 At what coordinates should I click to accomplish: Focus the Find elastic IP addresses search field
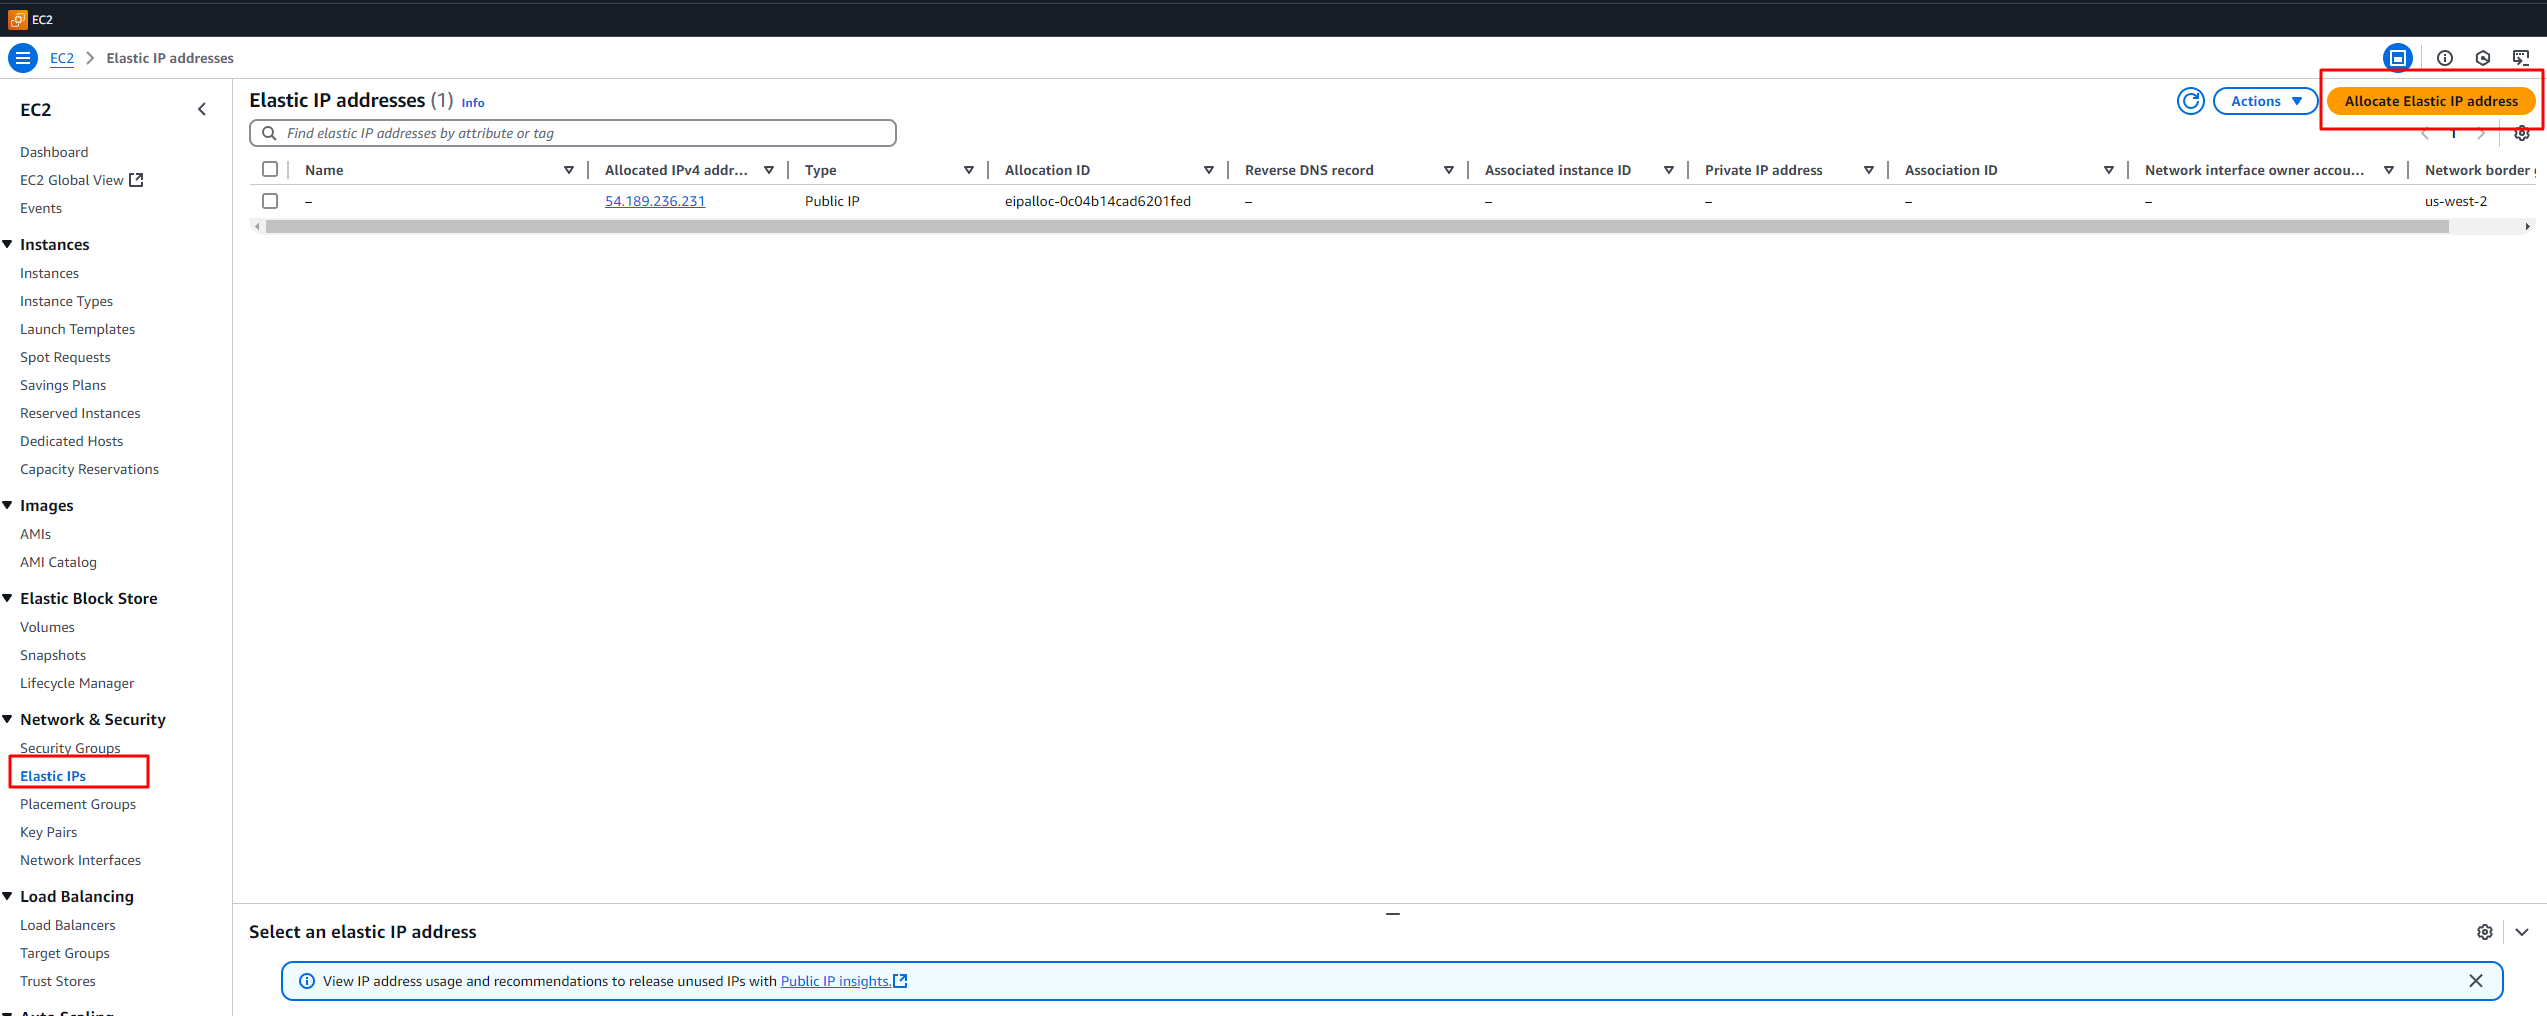point(573,133)
